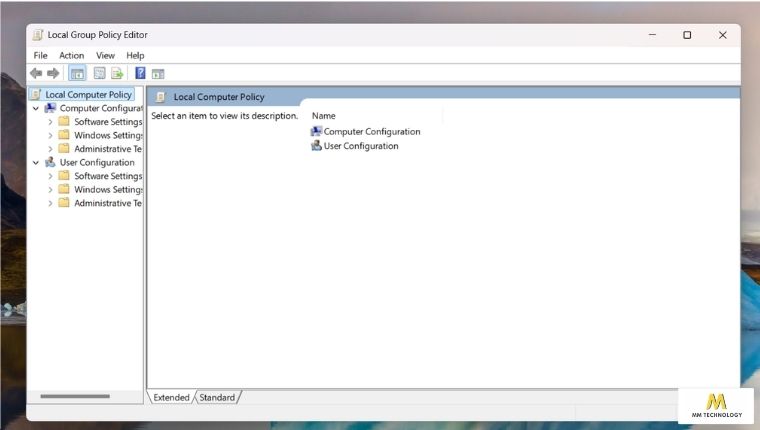
Task: Click folder icon of Computer Configuration Administrative Templates
Action: tap(64, 148)
